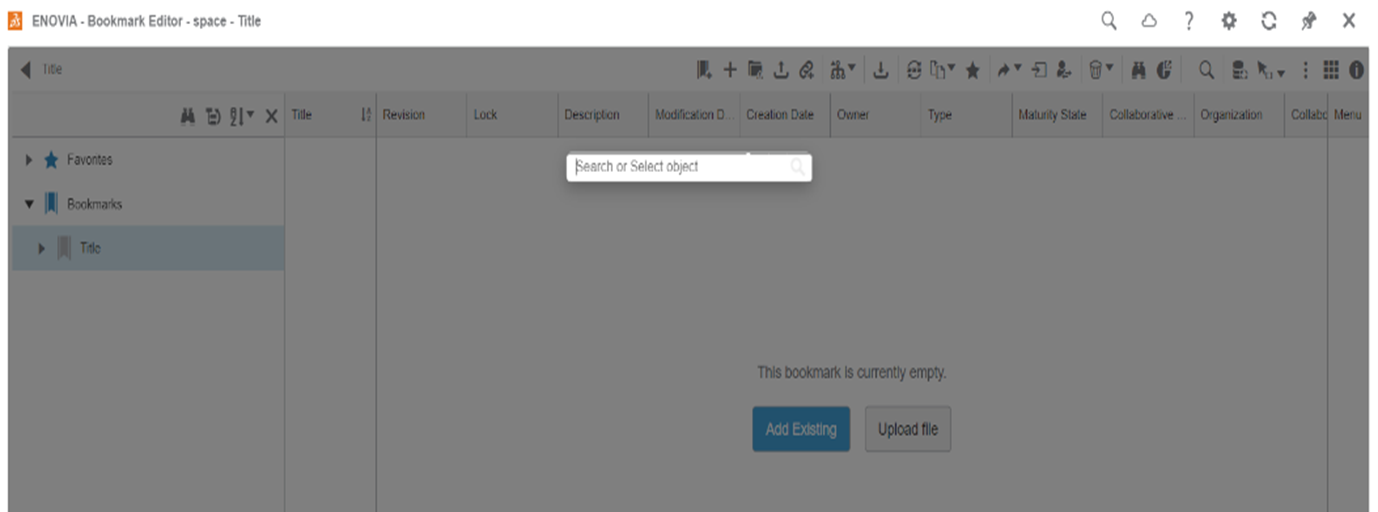Click the plus add icon in toolbar
The width and height of the screenshot is (1378, 512).
click(730, 70)
